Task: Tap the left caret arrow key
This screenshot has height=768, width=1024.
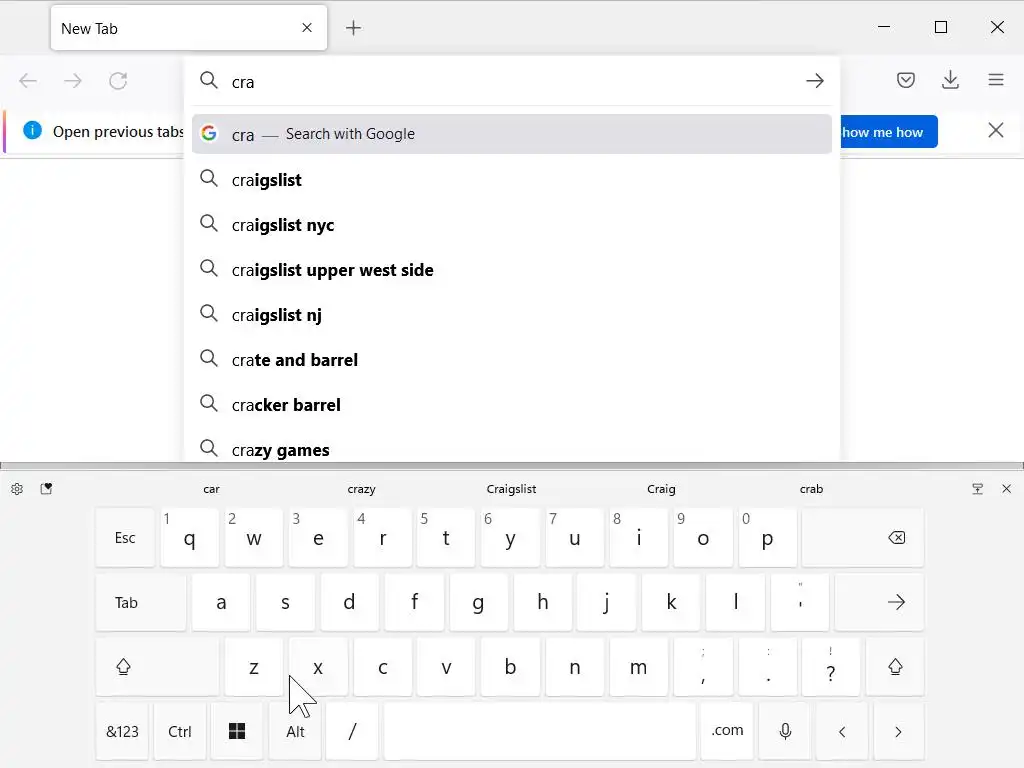Action: (842, 731)
